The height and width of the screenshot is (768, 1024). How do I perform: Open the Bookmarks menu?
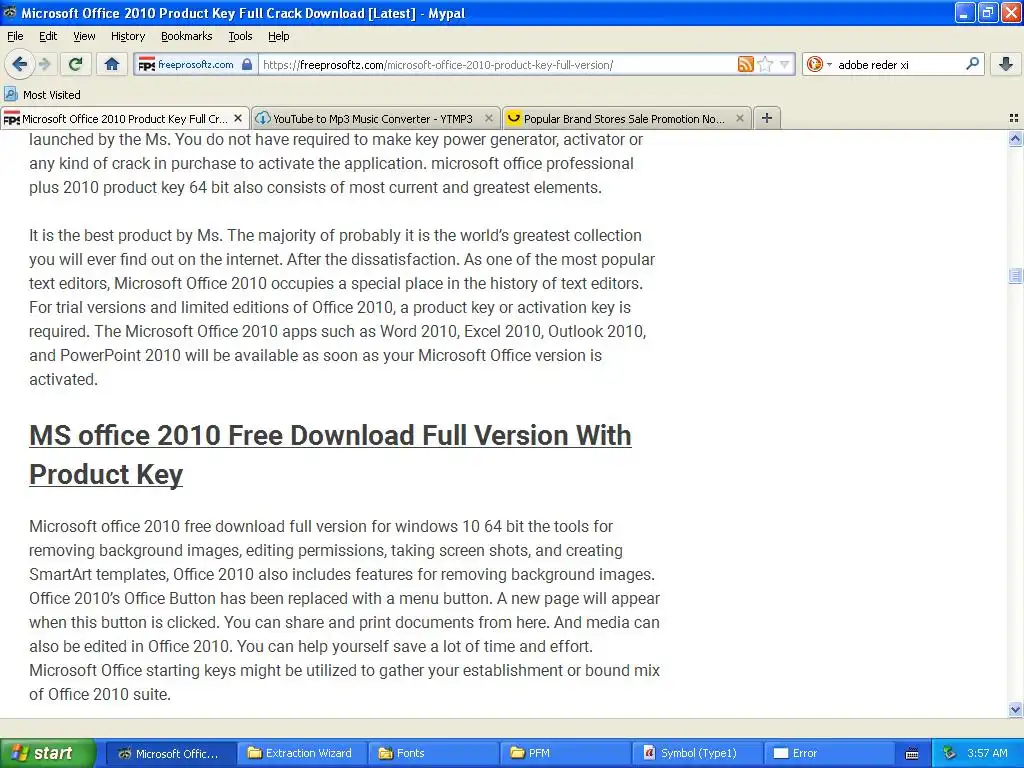[186, 36]
